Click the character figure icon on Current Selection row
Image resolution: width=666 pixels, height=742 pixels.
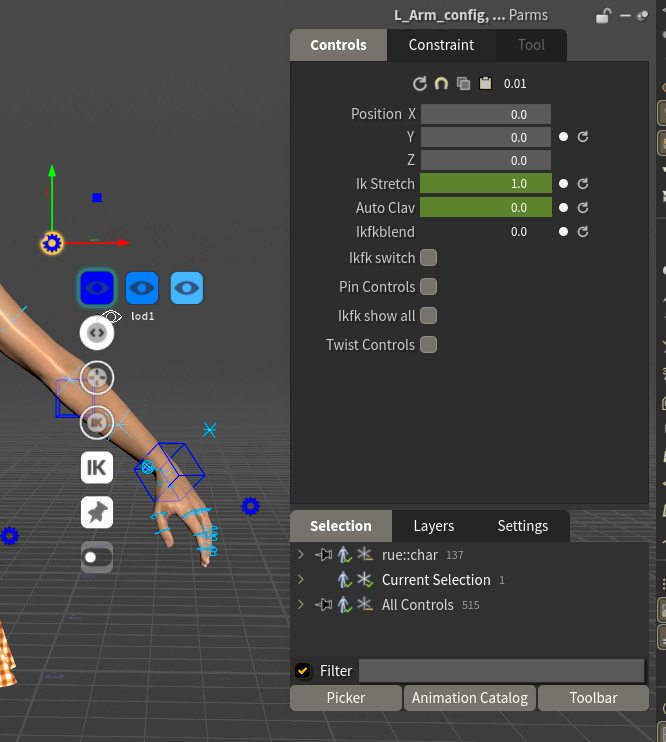click(x=345, y=580)
